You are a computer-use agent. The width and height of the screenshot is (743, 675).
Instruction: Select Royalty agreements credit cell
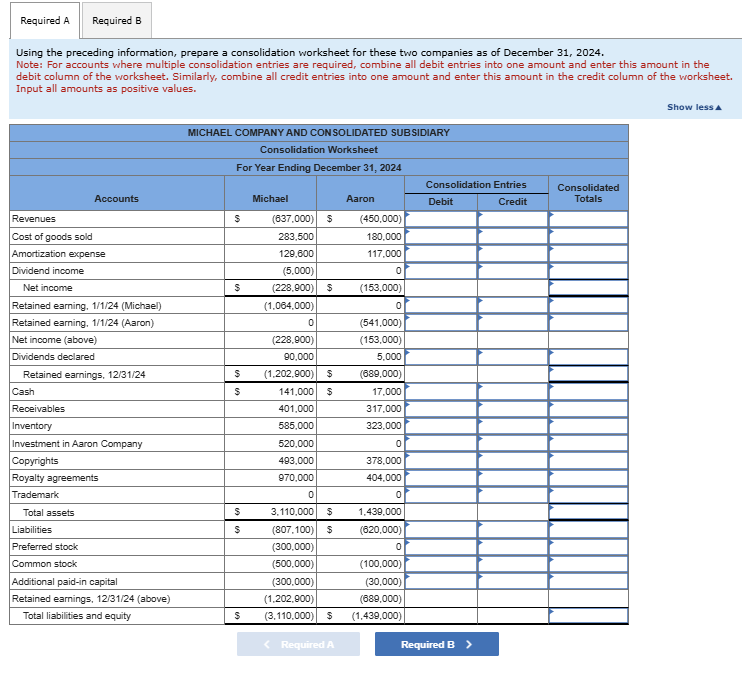(513, 477)
